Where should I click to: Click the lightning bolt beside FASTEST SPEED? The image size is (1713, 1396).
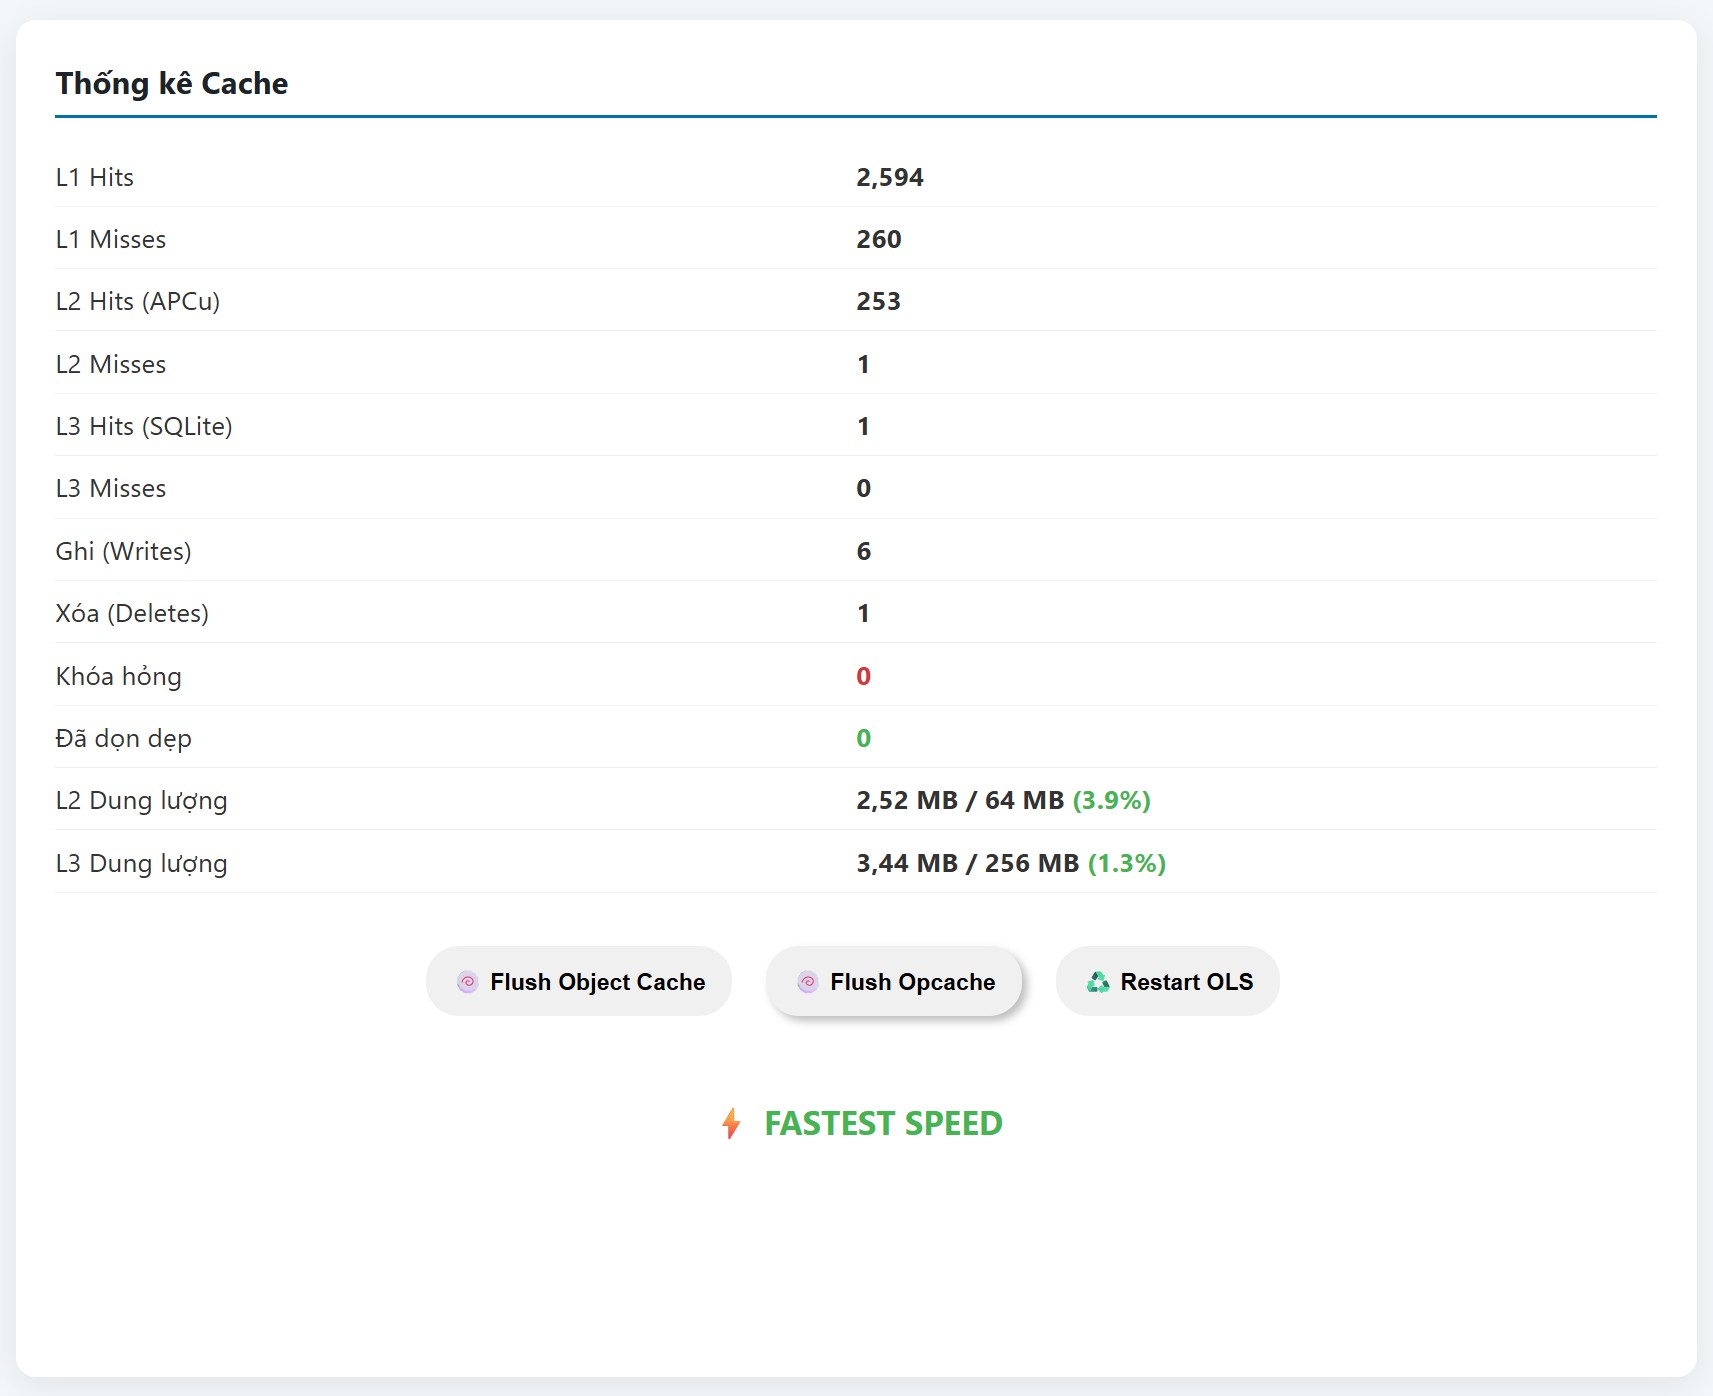[731, 1123]
